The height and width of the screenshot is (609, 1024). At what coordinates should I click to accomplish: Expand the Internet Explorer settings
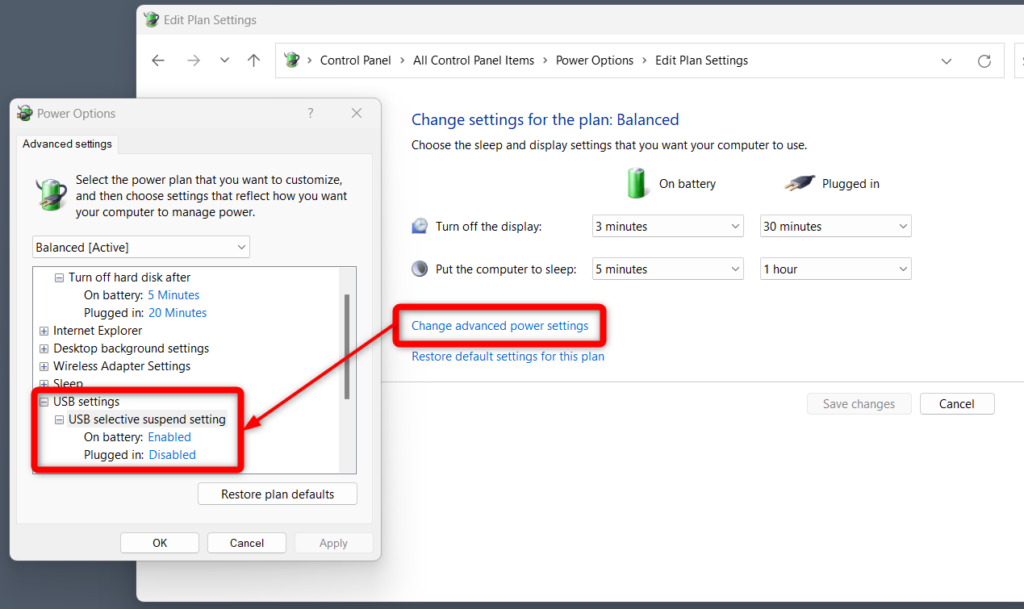[44, 330]
